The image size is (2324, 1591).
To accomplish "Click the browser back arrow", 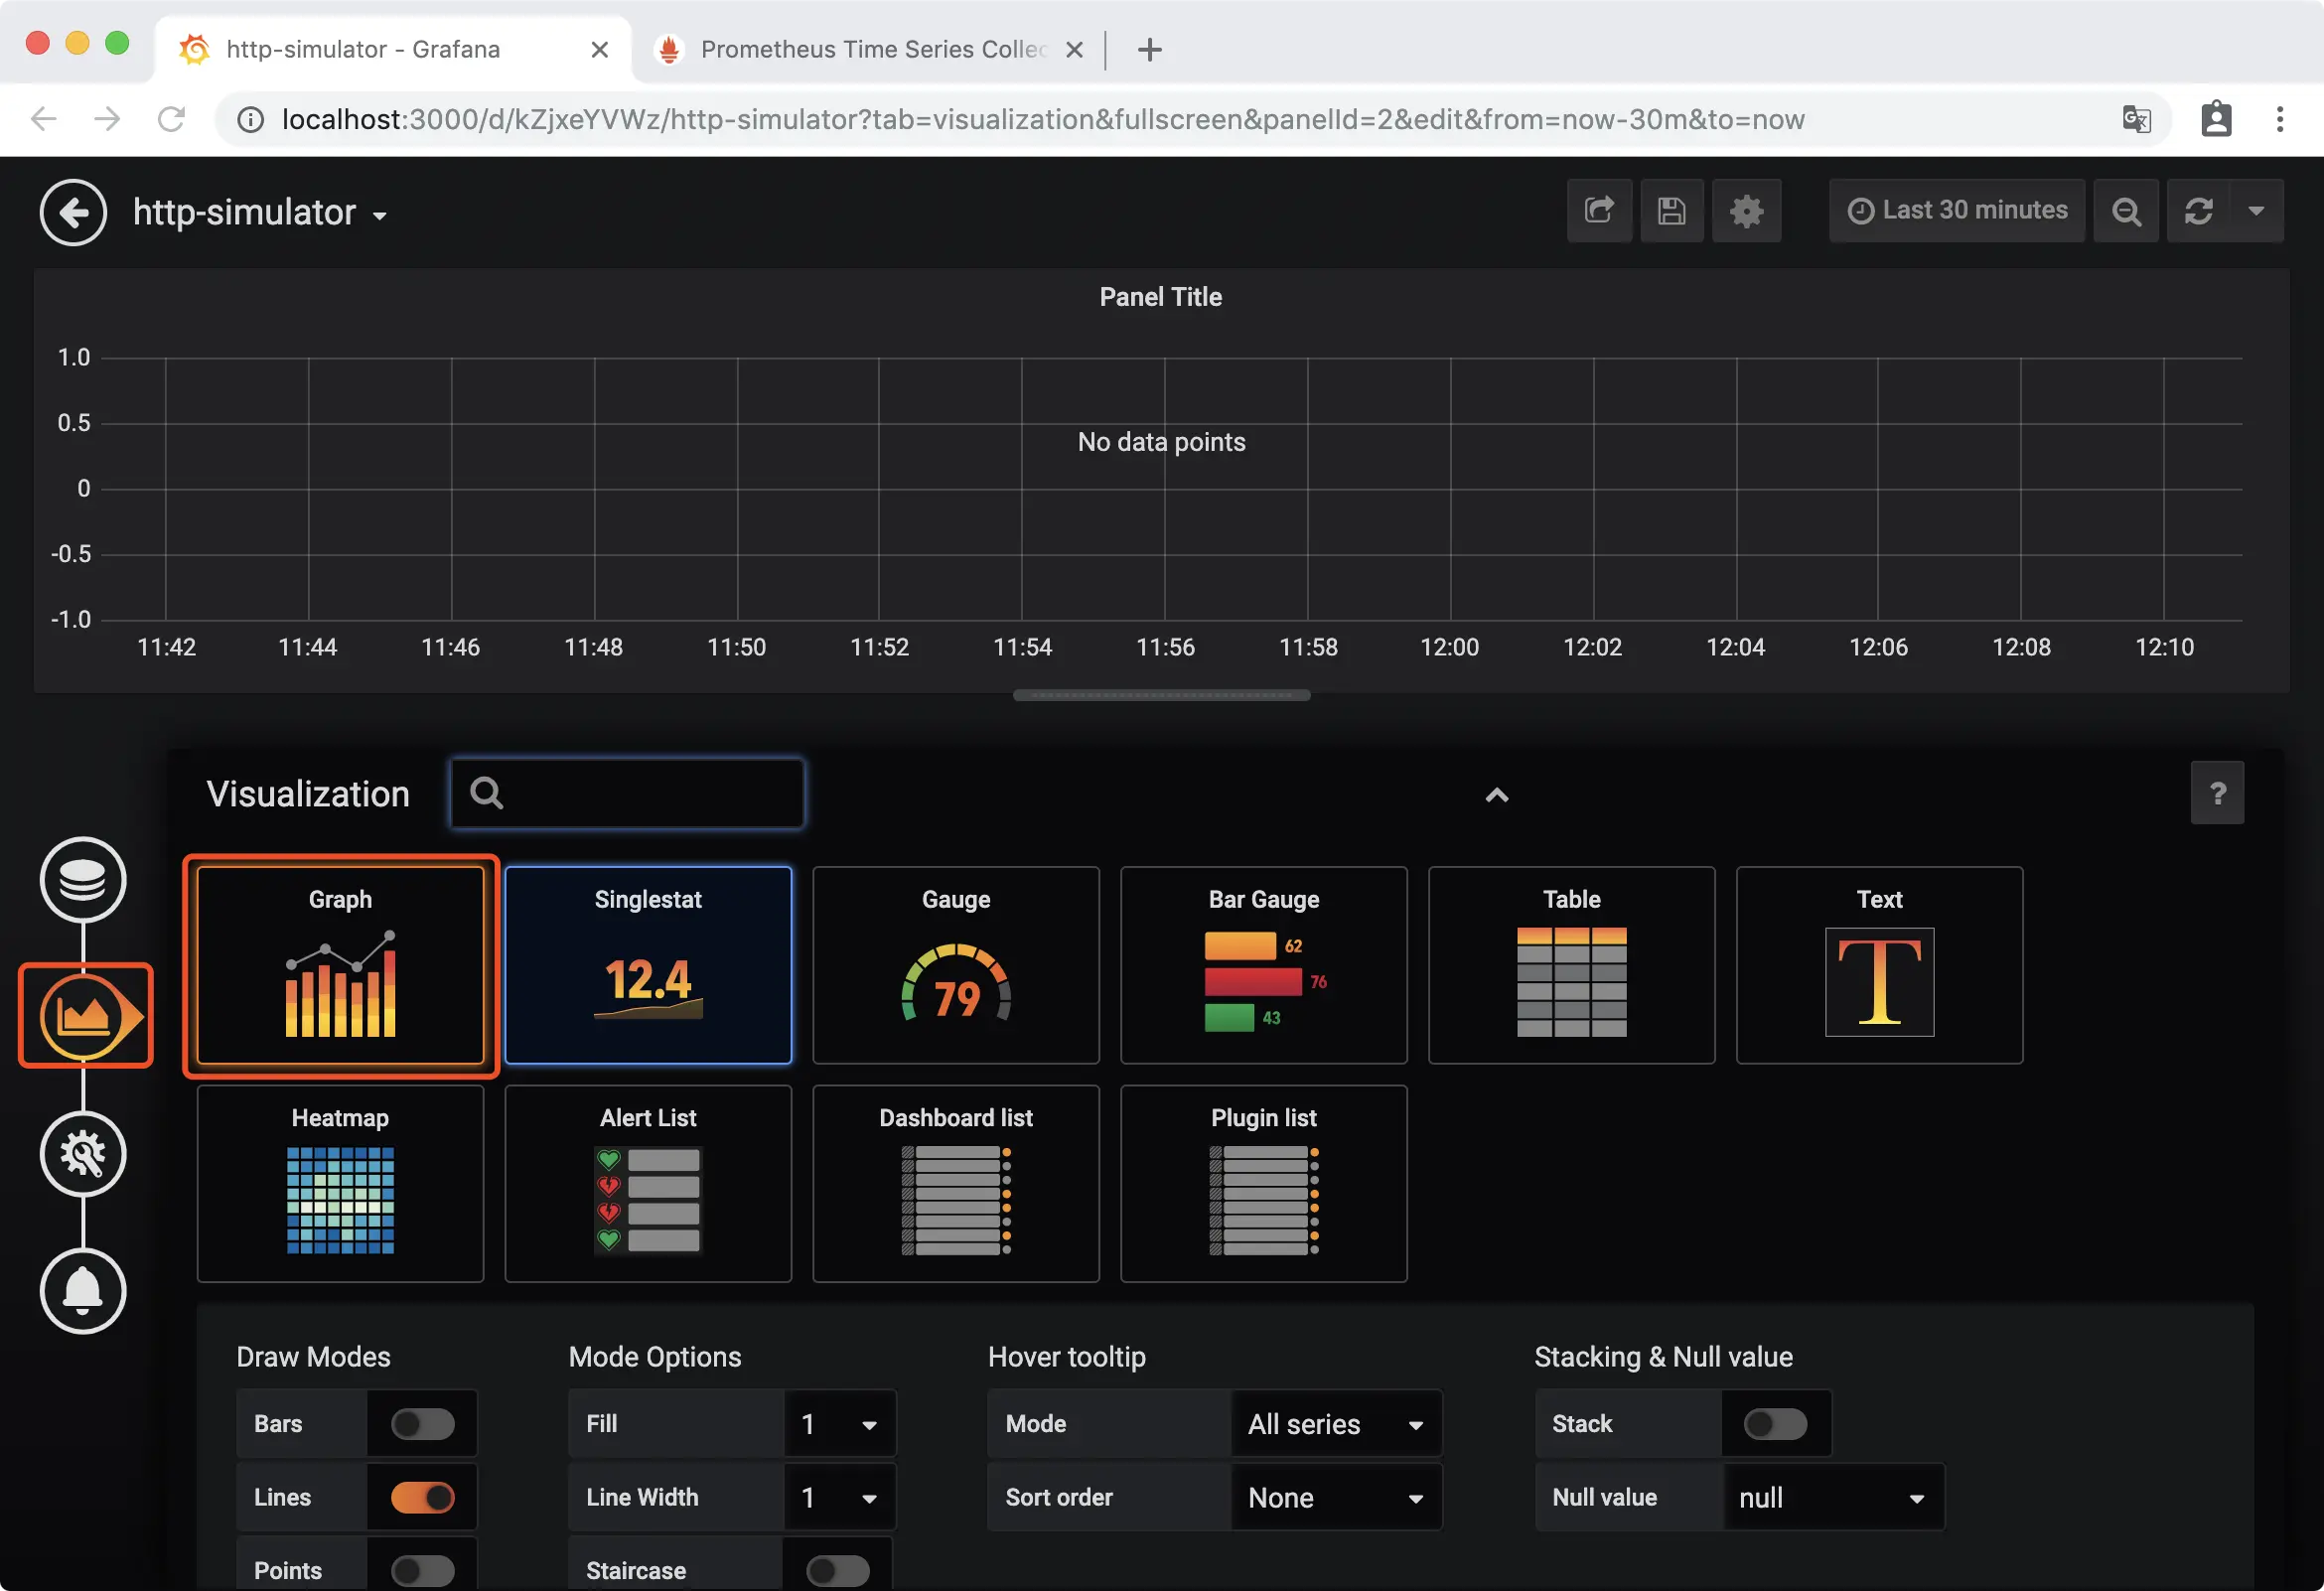I will tap(44, 120).
